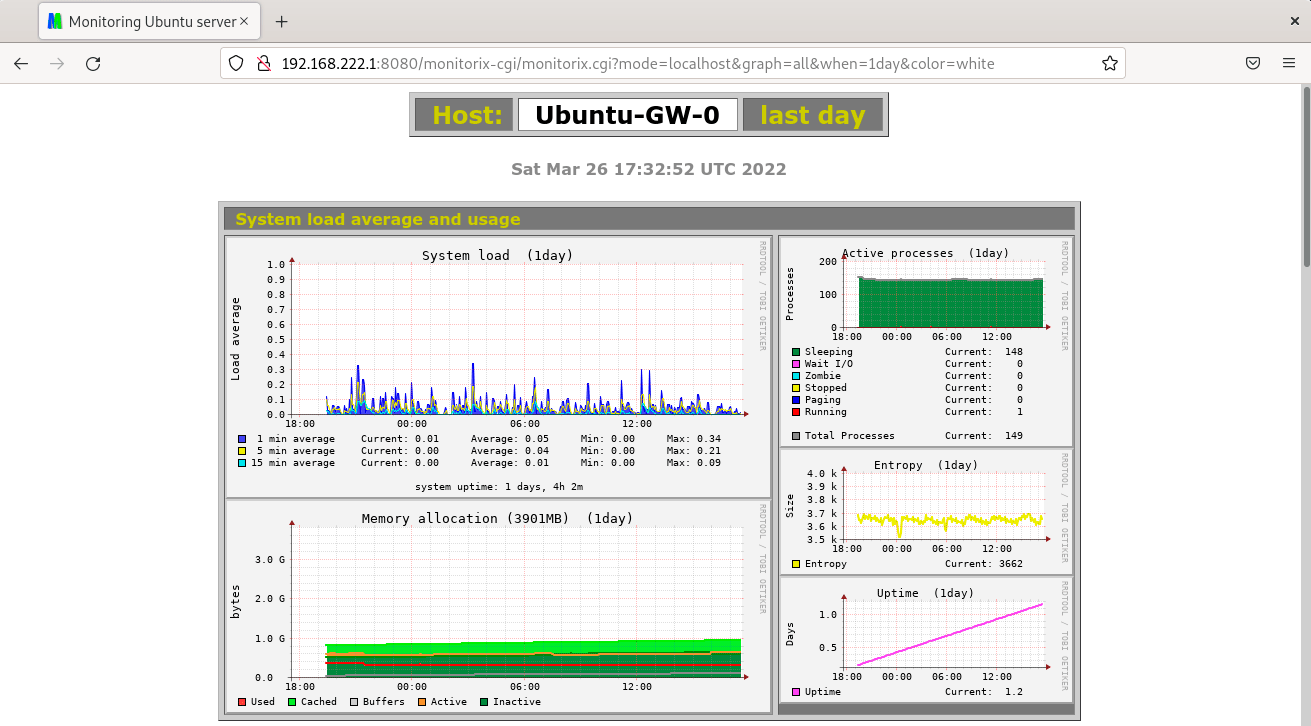This screenshot has width=1311, height=726.
Task: Open the Memory allocation graph
Action: [x=497, y=606]
